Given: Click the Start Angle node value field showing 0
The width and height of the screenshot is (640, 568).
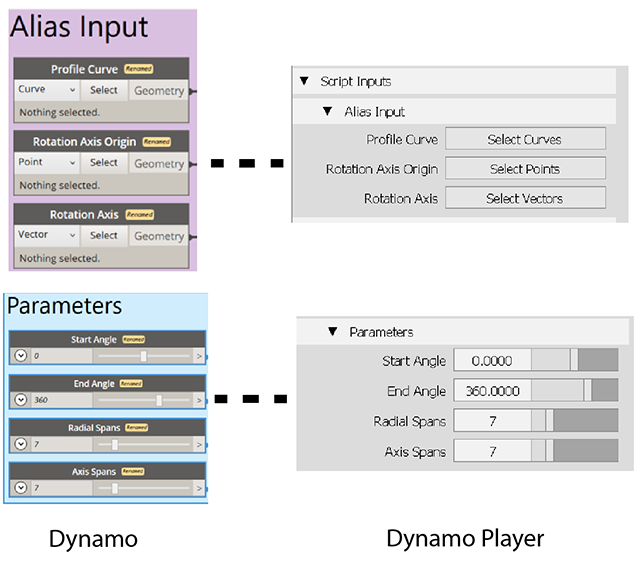Looking at the screenshot, I should click(x=61, y=356).
